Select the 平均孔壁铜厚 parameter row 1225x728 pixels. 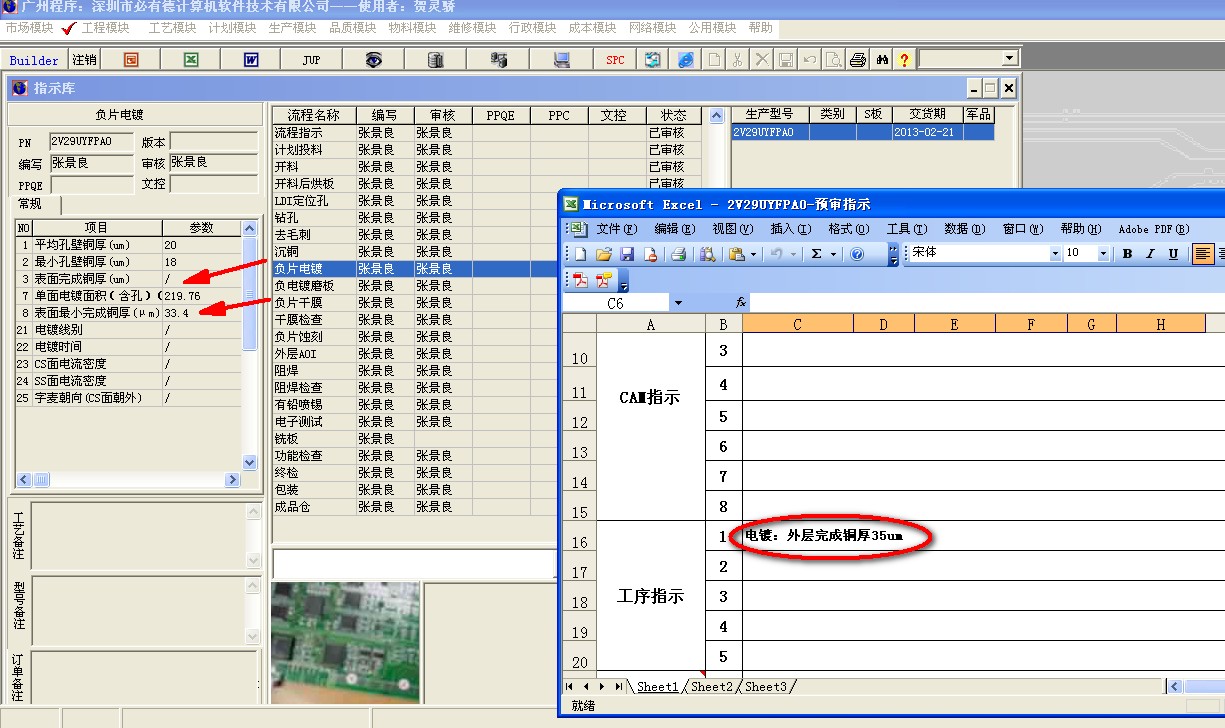pos(128,245)
